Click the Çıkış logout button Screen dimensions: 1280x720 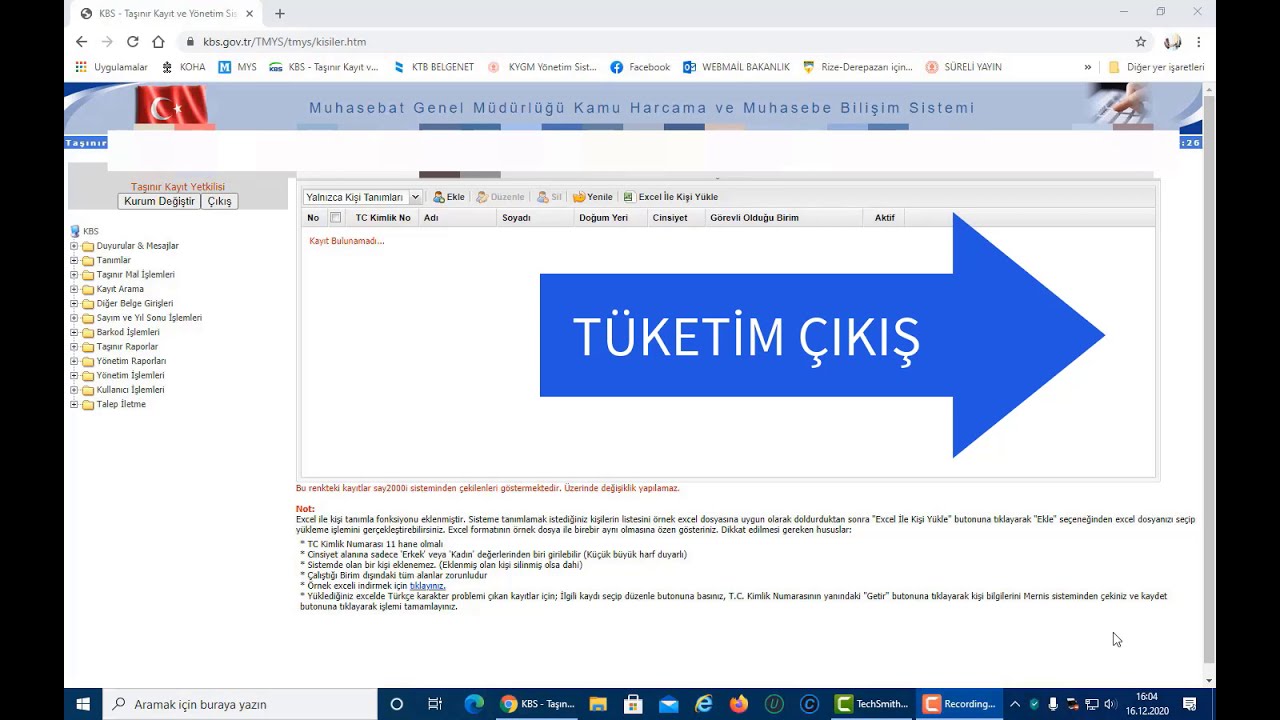pyautogui.click(x=220, y=201)
